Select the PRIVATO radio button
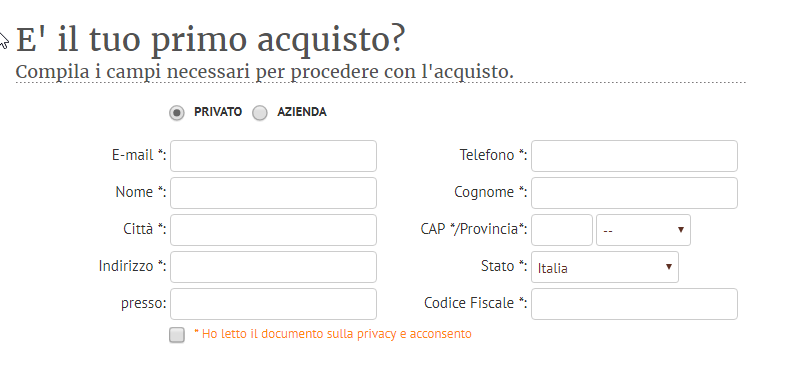The image size is (792, 367). pos(177,113)
